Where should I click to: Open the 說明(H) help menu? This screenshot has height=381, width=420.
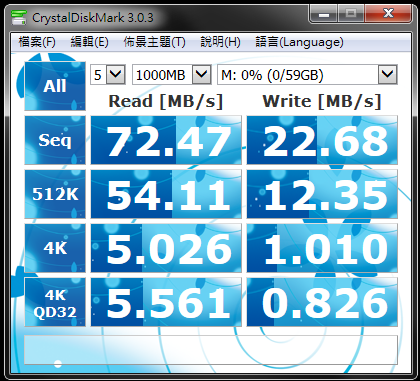220,42
